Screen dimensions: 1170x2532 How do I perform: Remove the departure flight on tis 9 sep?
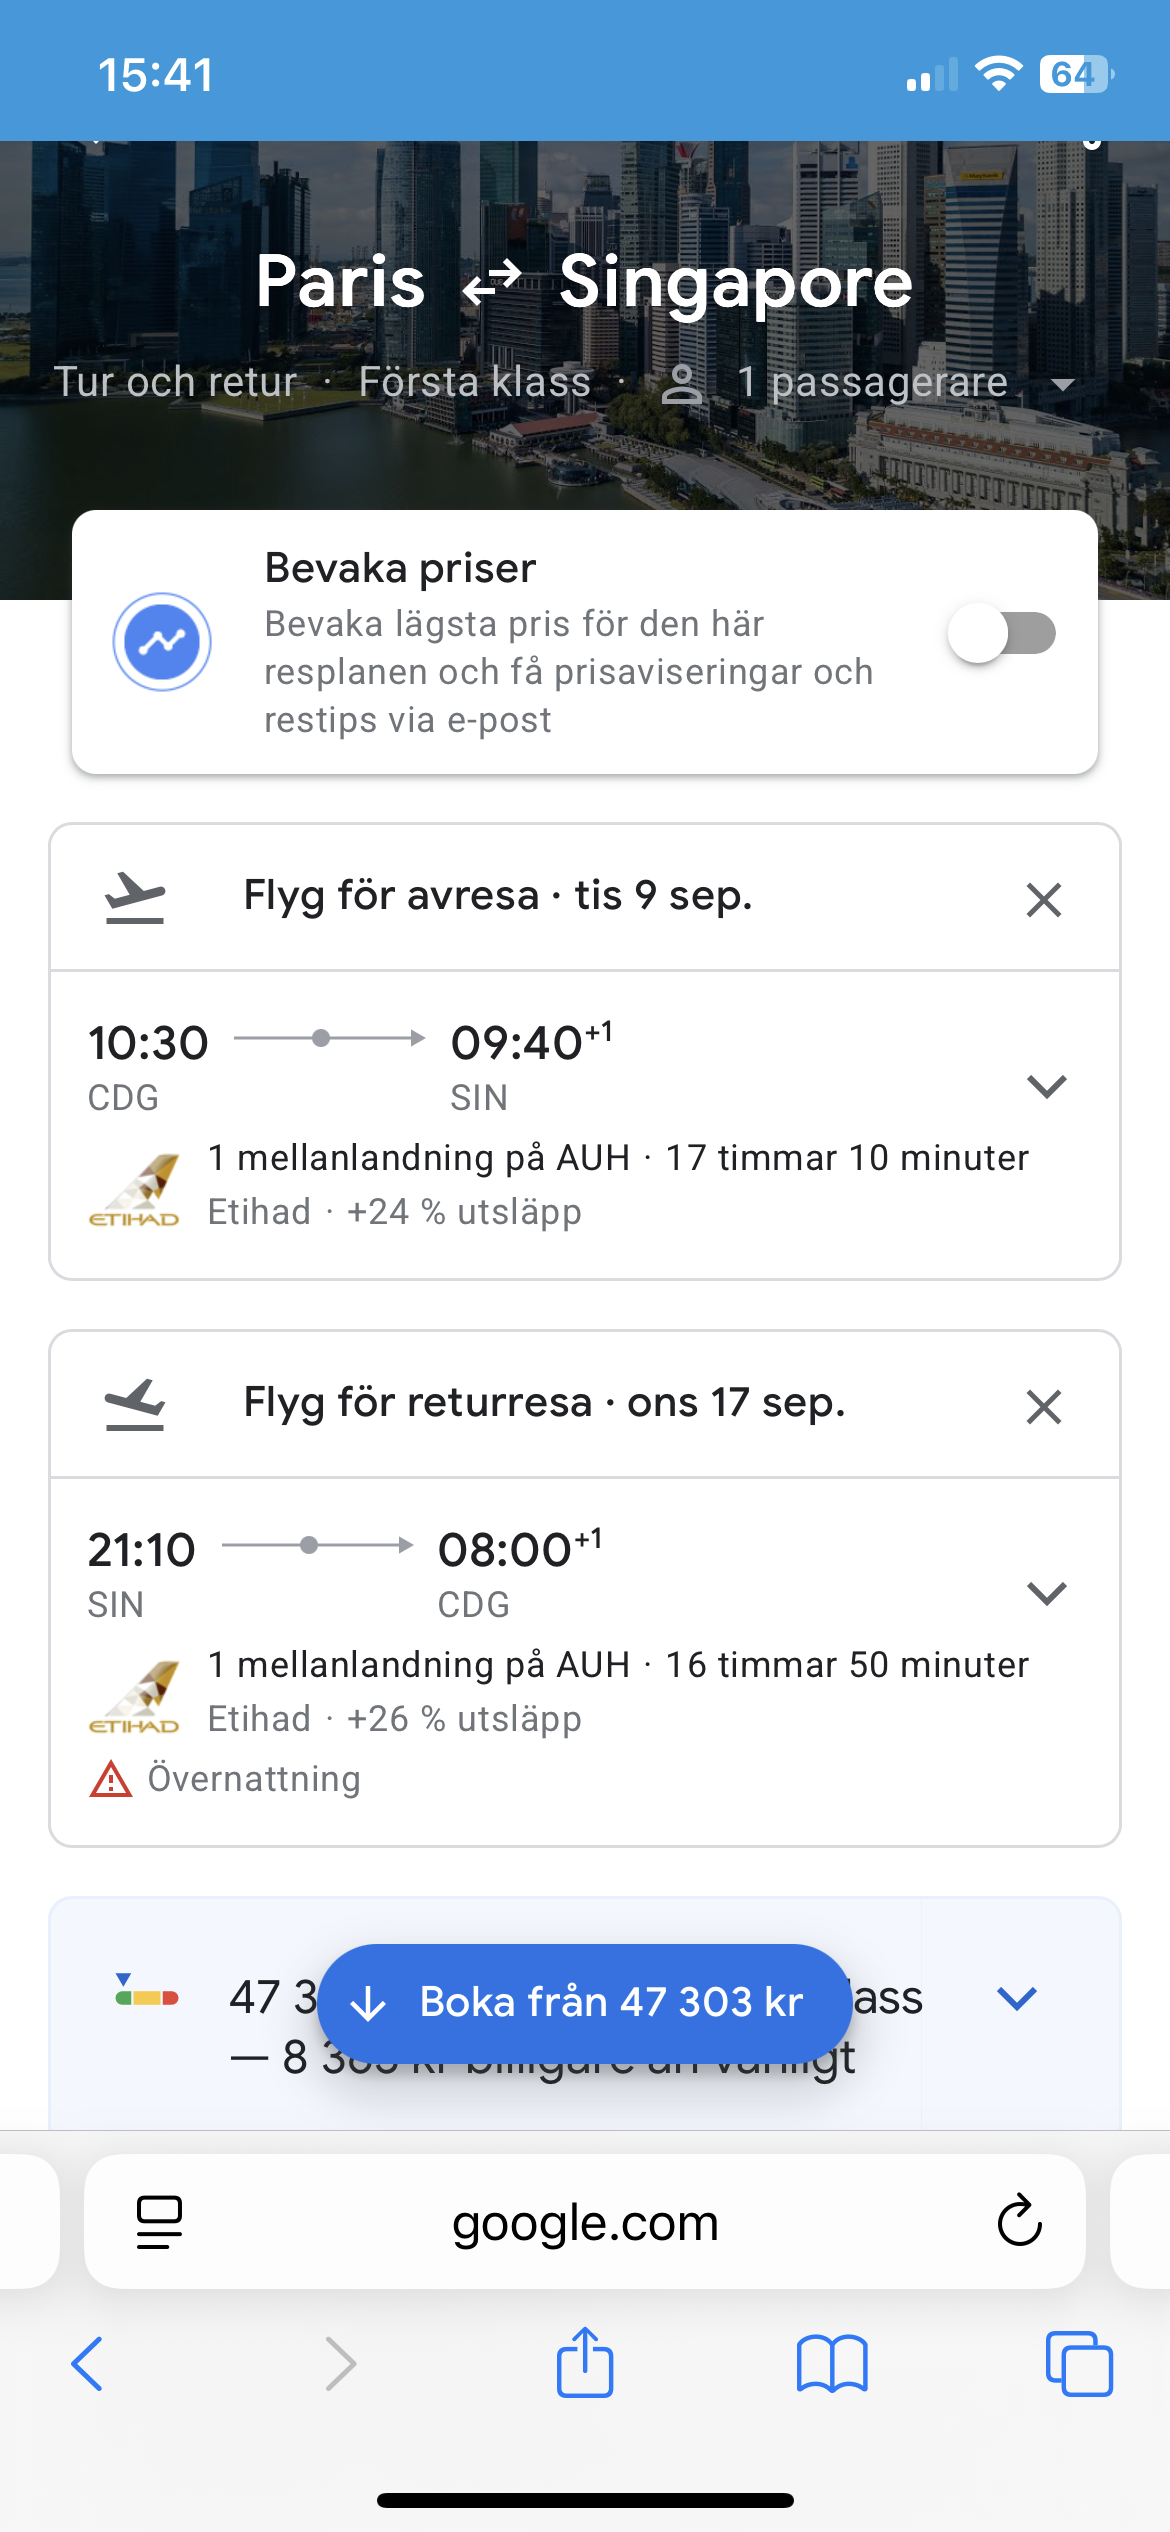pos(1043,900)
